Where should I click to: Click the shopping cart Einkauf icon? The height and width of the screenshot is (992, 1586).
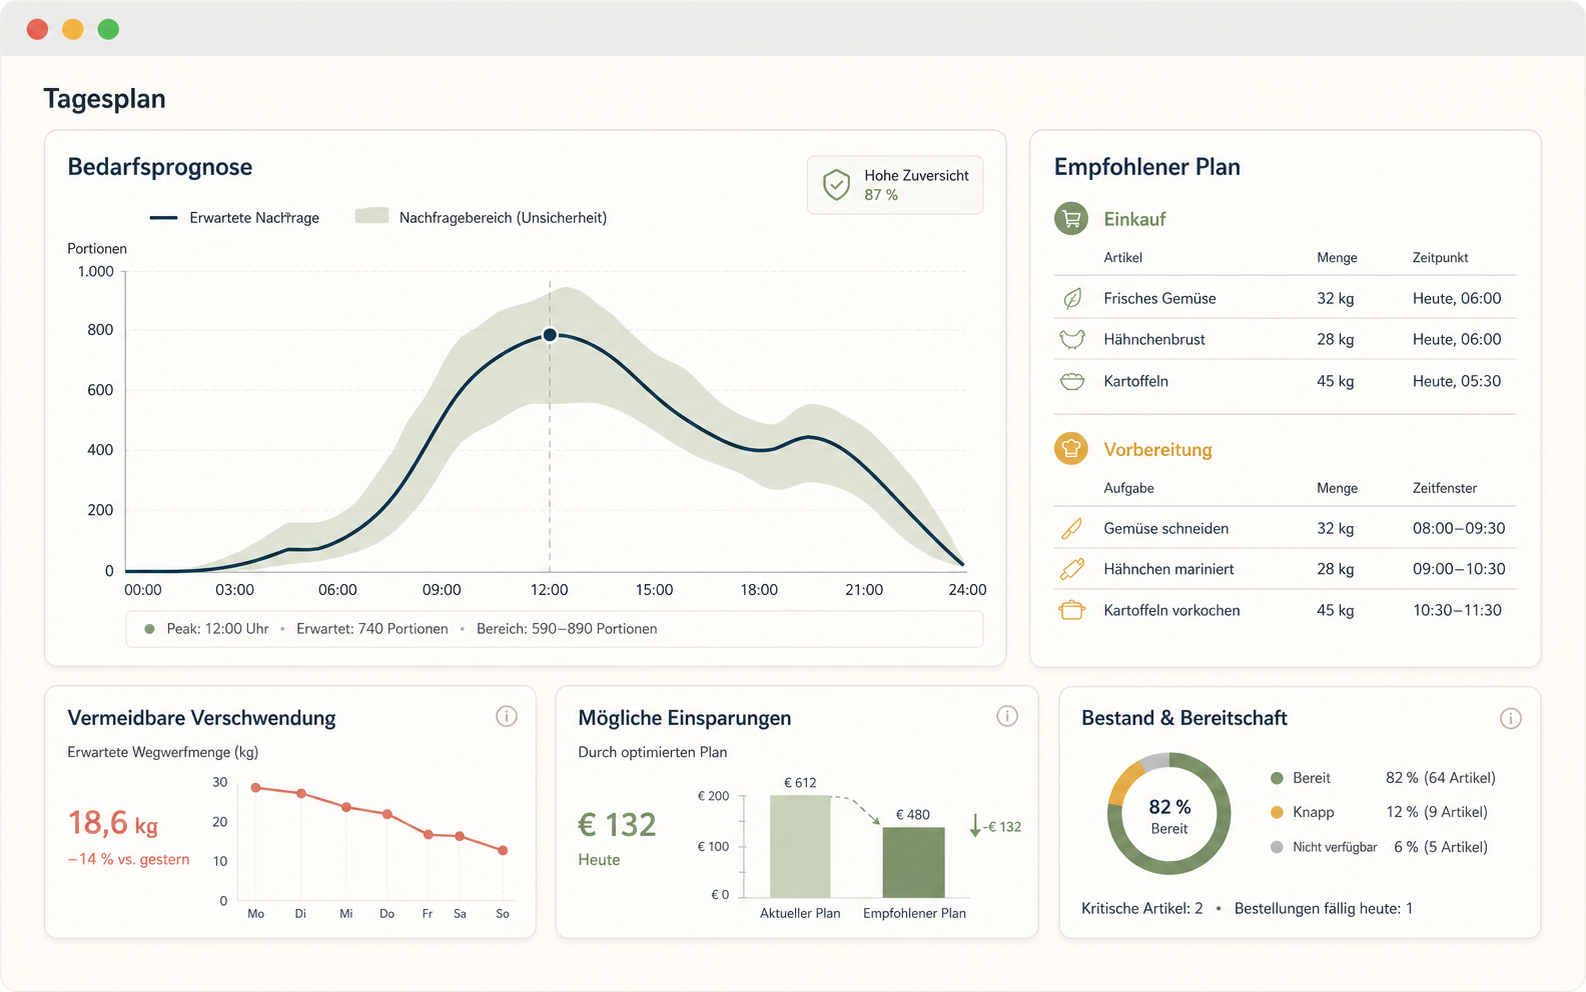[1071, 218]
